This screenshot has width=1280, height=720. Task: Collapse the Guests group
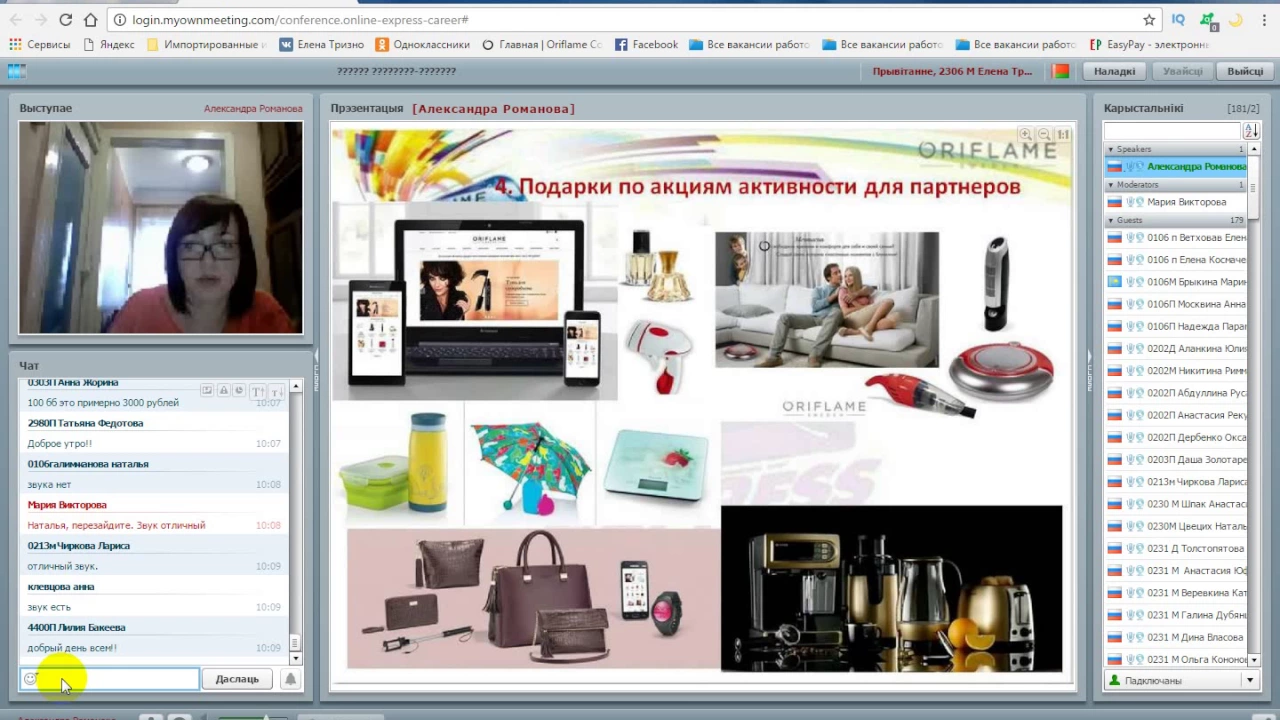point(1110,220)
